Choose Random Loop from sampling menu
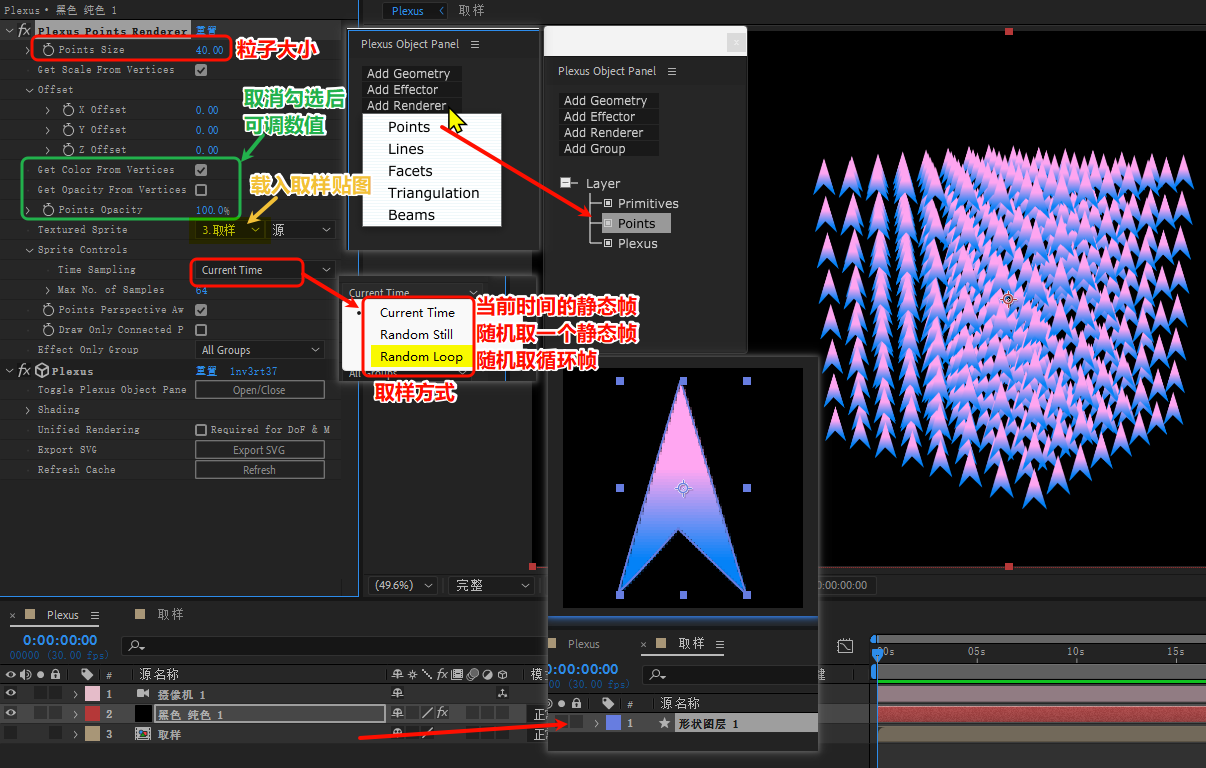1206x768 pixels. pos(421,356)
